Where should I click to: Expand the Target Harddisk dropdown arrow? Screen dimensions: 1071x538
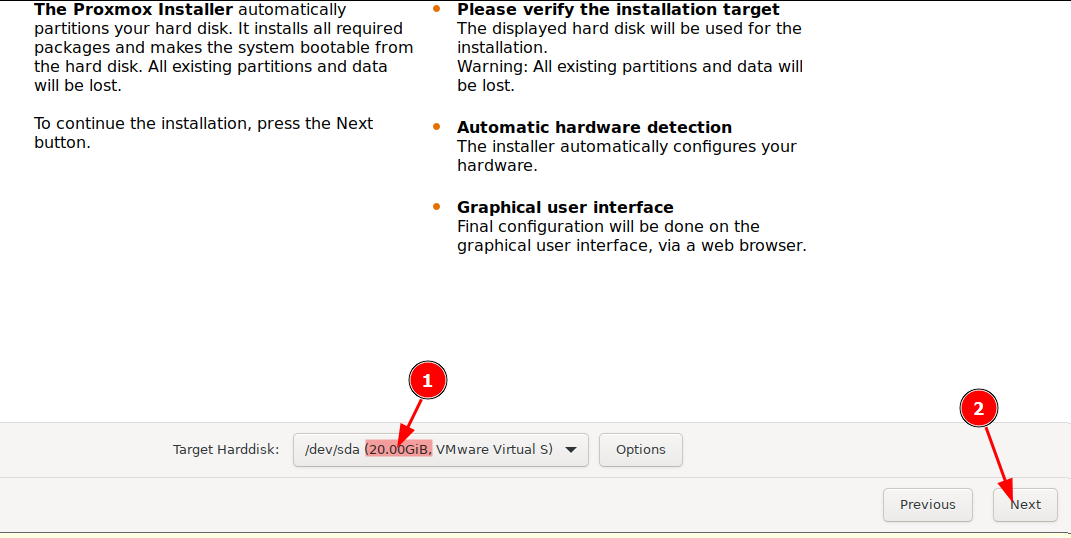point(571,450)
